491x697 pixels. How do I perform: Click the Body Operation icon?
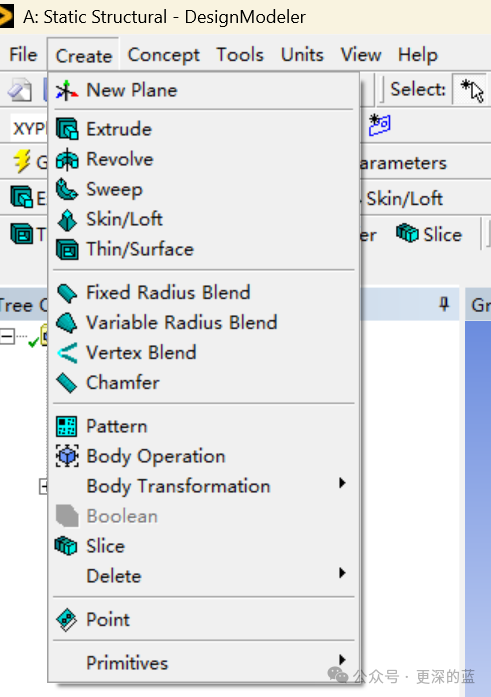click(67, 456)
